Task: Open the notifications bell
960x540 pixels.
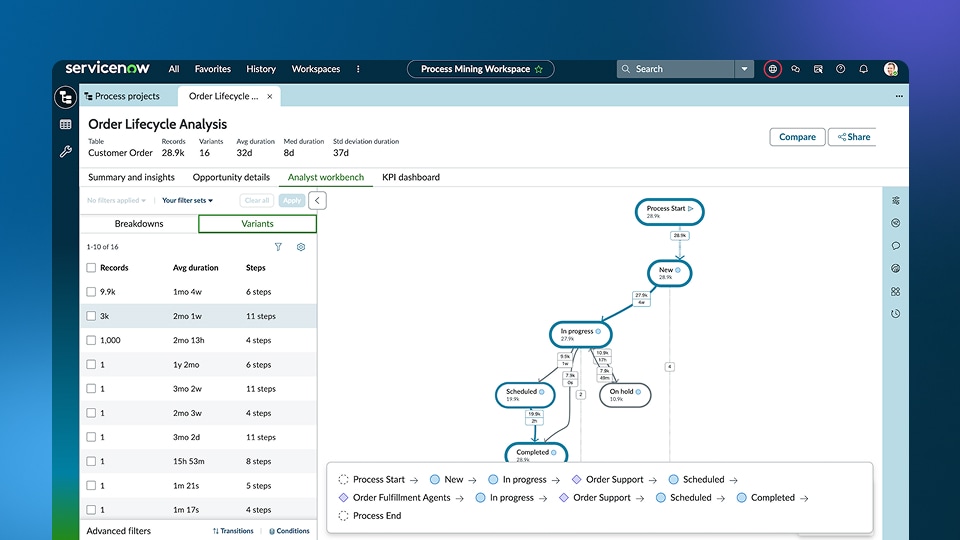Action: [863, 69]
